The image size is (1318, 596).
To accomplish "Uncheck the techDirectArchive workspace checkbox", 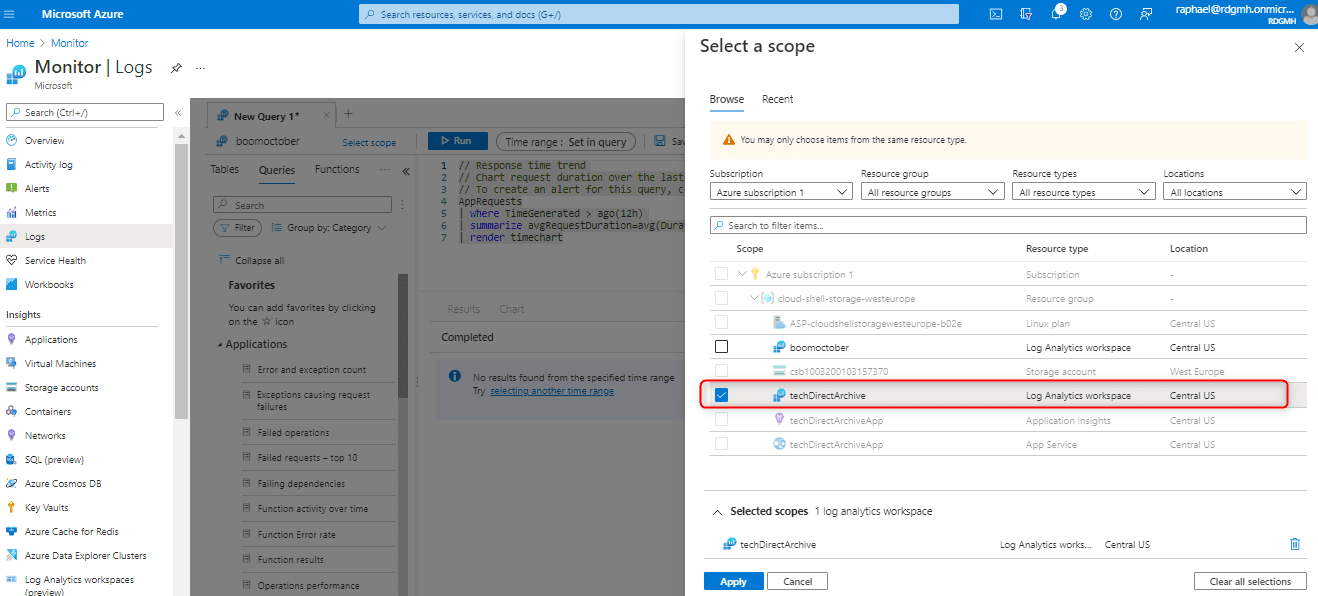I will point(721,396).
